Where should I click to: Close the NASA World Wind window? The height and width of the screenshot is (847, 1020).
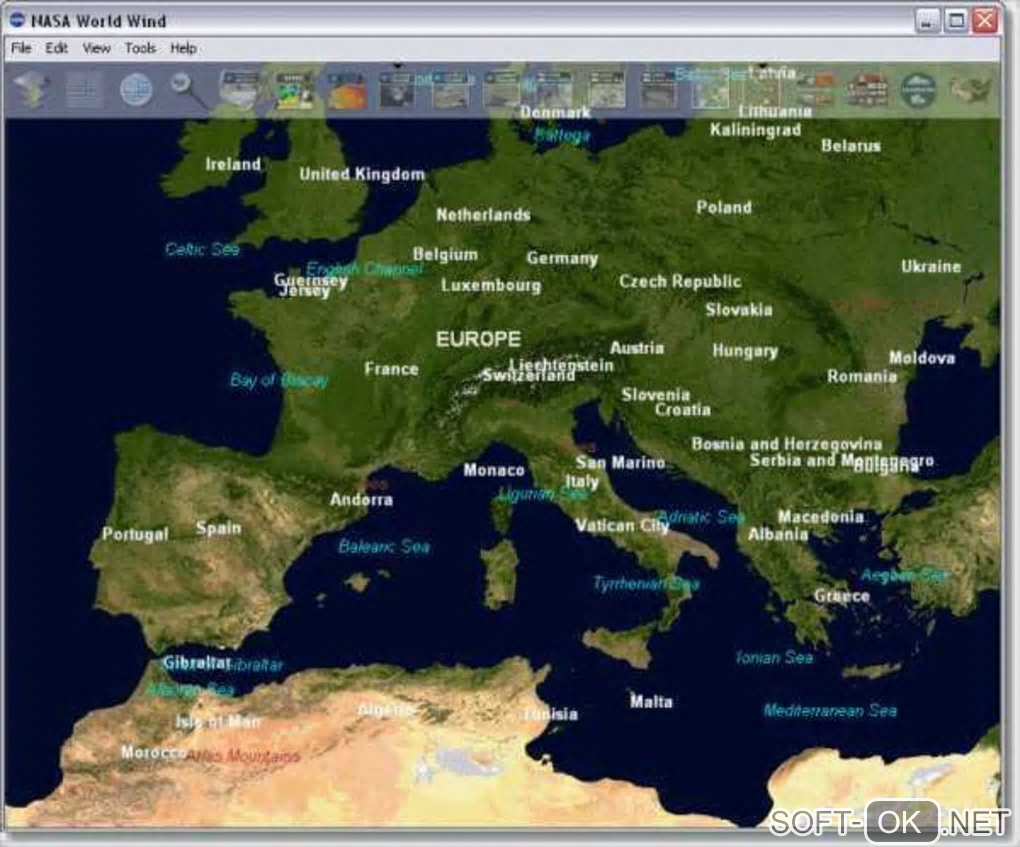[985, 21]
